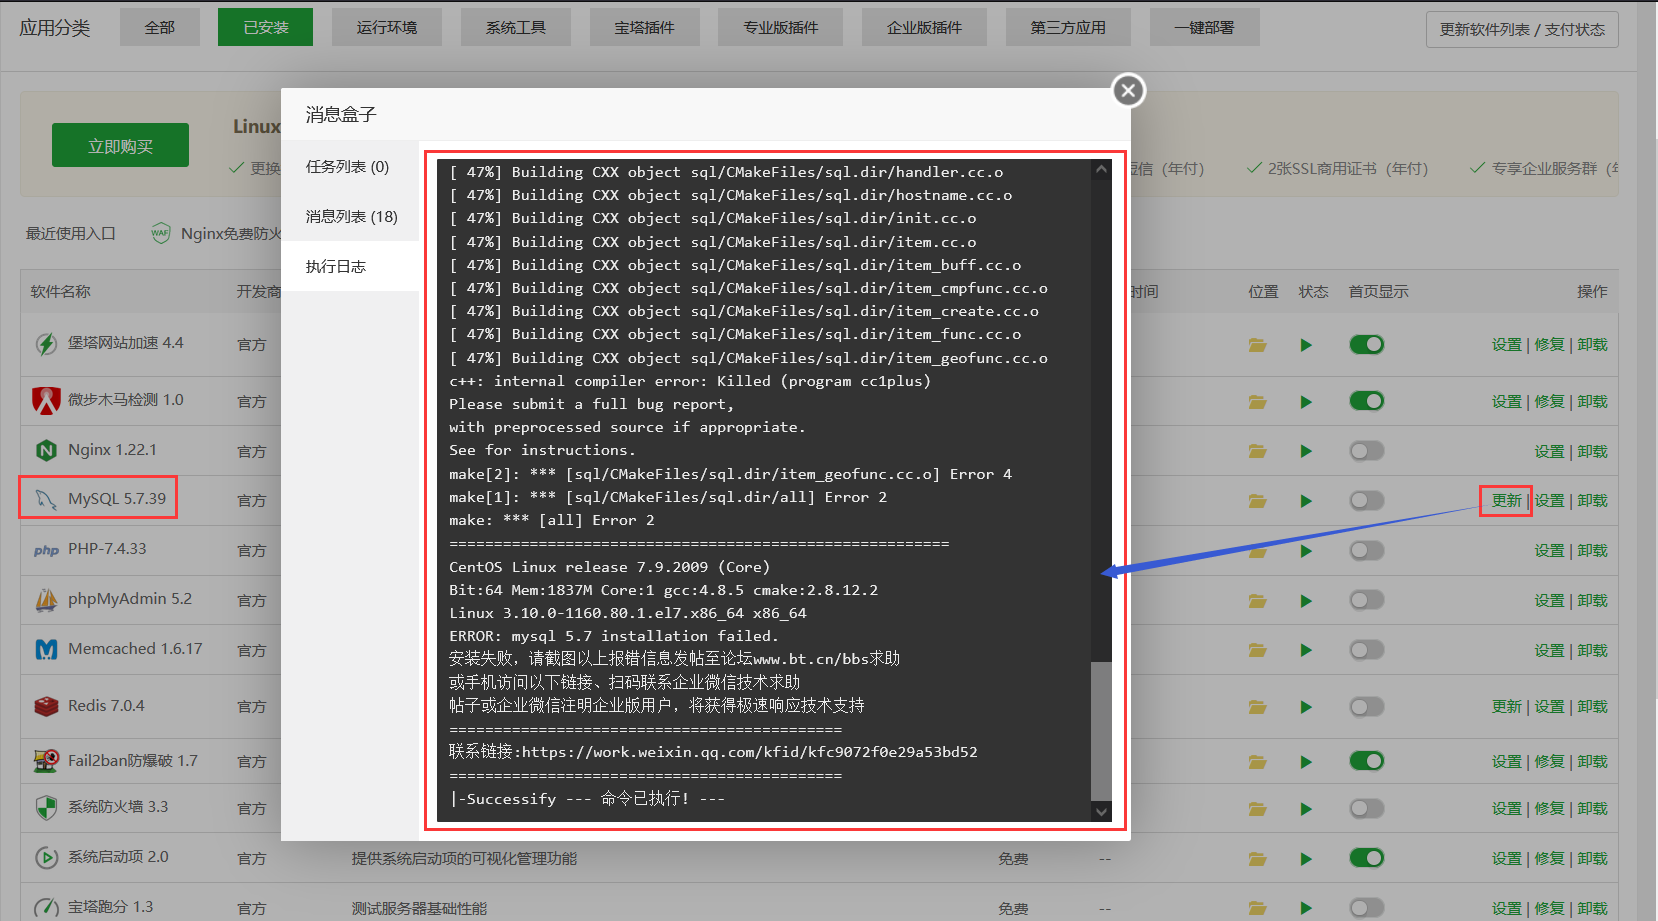Click 卸载 link for MySQL 5.7.39
Image resolution: width=1658 pixels, height=921 pixels.
pos(1592,501)
